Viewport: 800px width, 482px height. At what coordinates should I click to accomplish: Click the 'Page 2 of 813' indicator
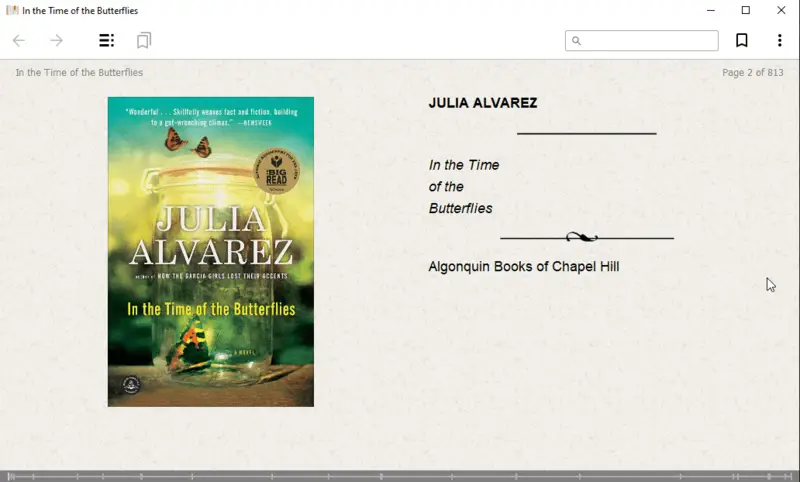(x=753, y=72)
